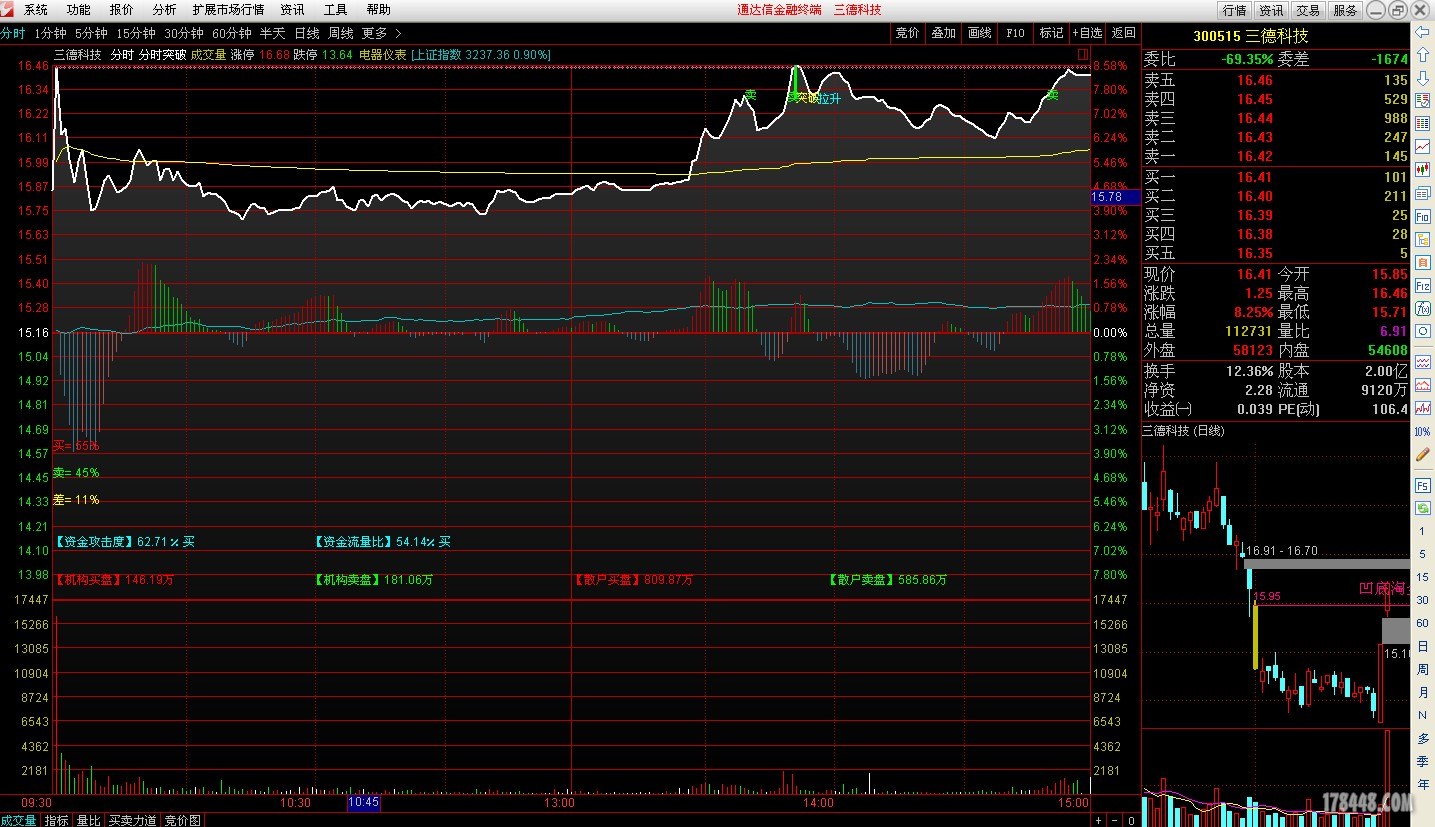Select the pencil drawing sidebar icon
Image resolution: width=1435 pixels, height=827 pixels.
[x=1422, y=454]
